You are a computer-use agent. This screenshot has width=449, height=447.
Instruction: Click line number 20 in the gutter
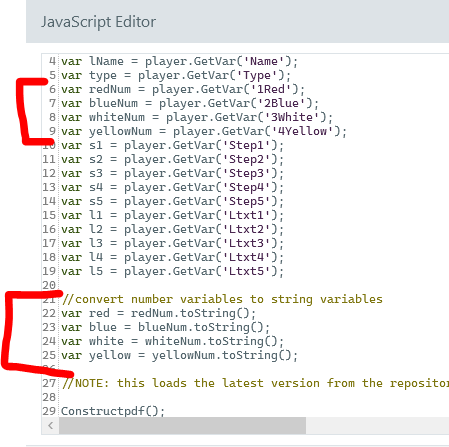[x=49, y=285]
